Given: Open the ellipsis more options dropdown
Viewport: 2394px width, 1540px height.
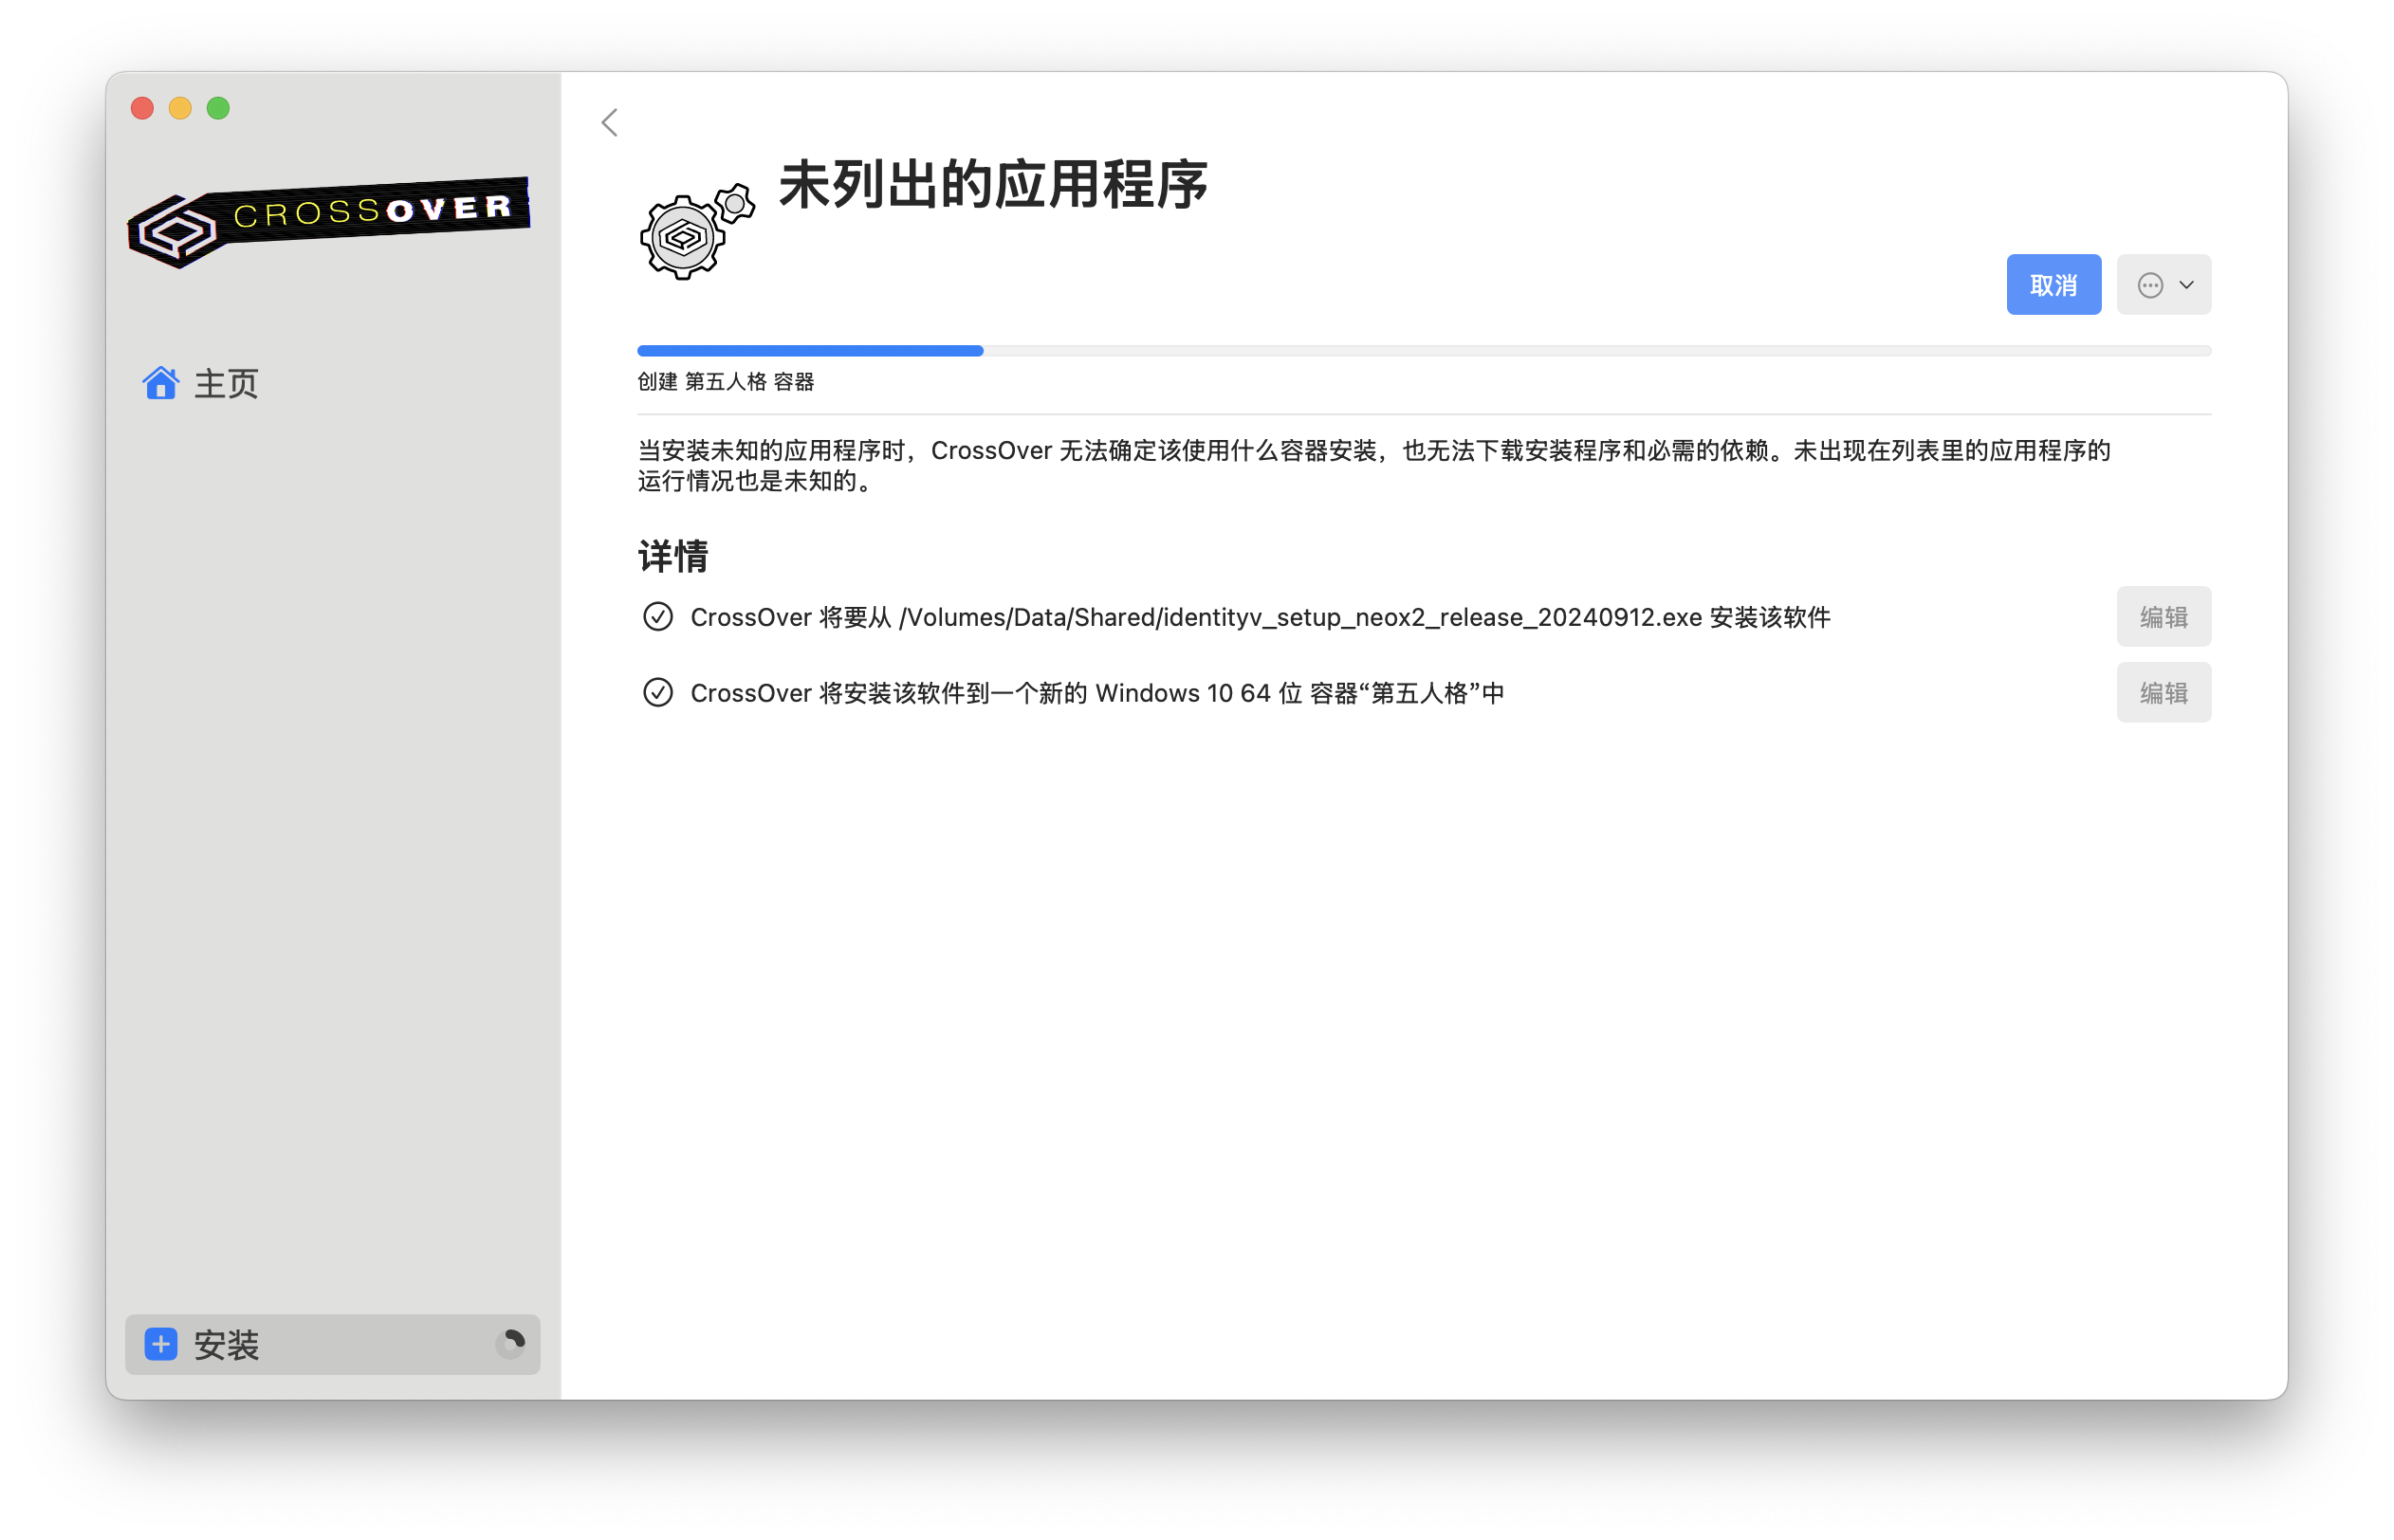Looking at the screenshot, I should [x=2163, y=285].
